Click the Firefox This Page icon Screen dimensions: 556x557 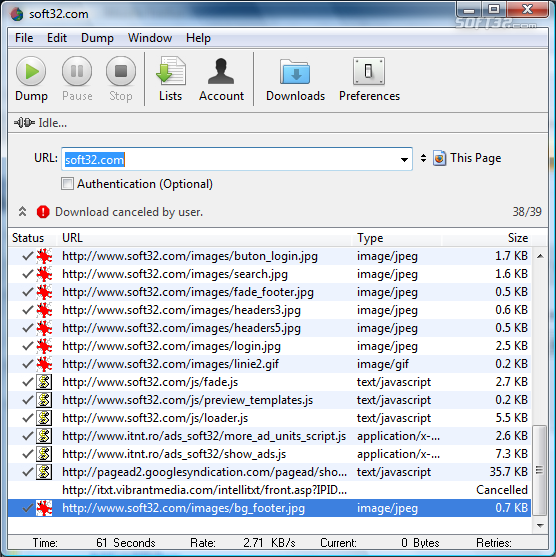[439, 158]
